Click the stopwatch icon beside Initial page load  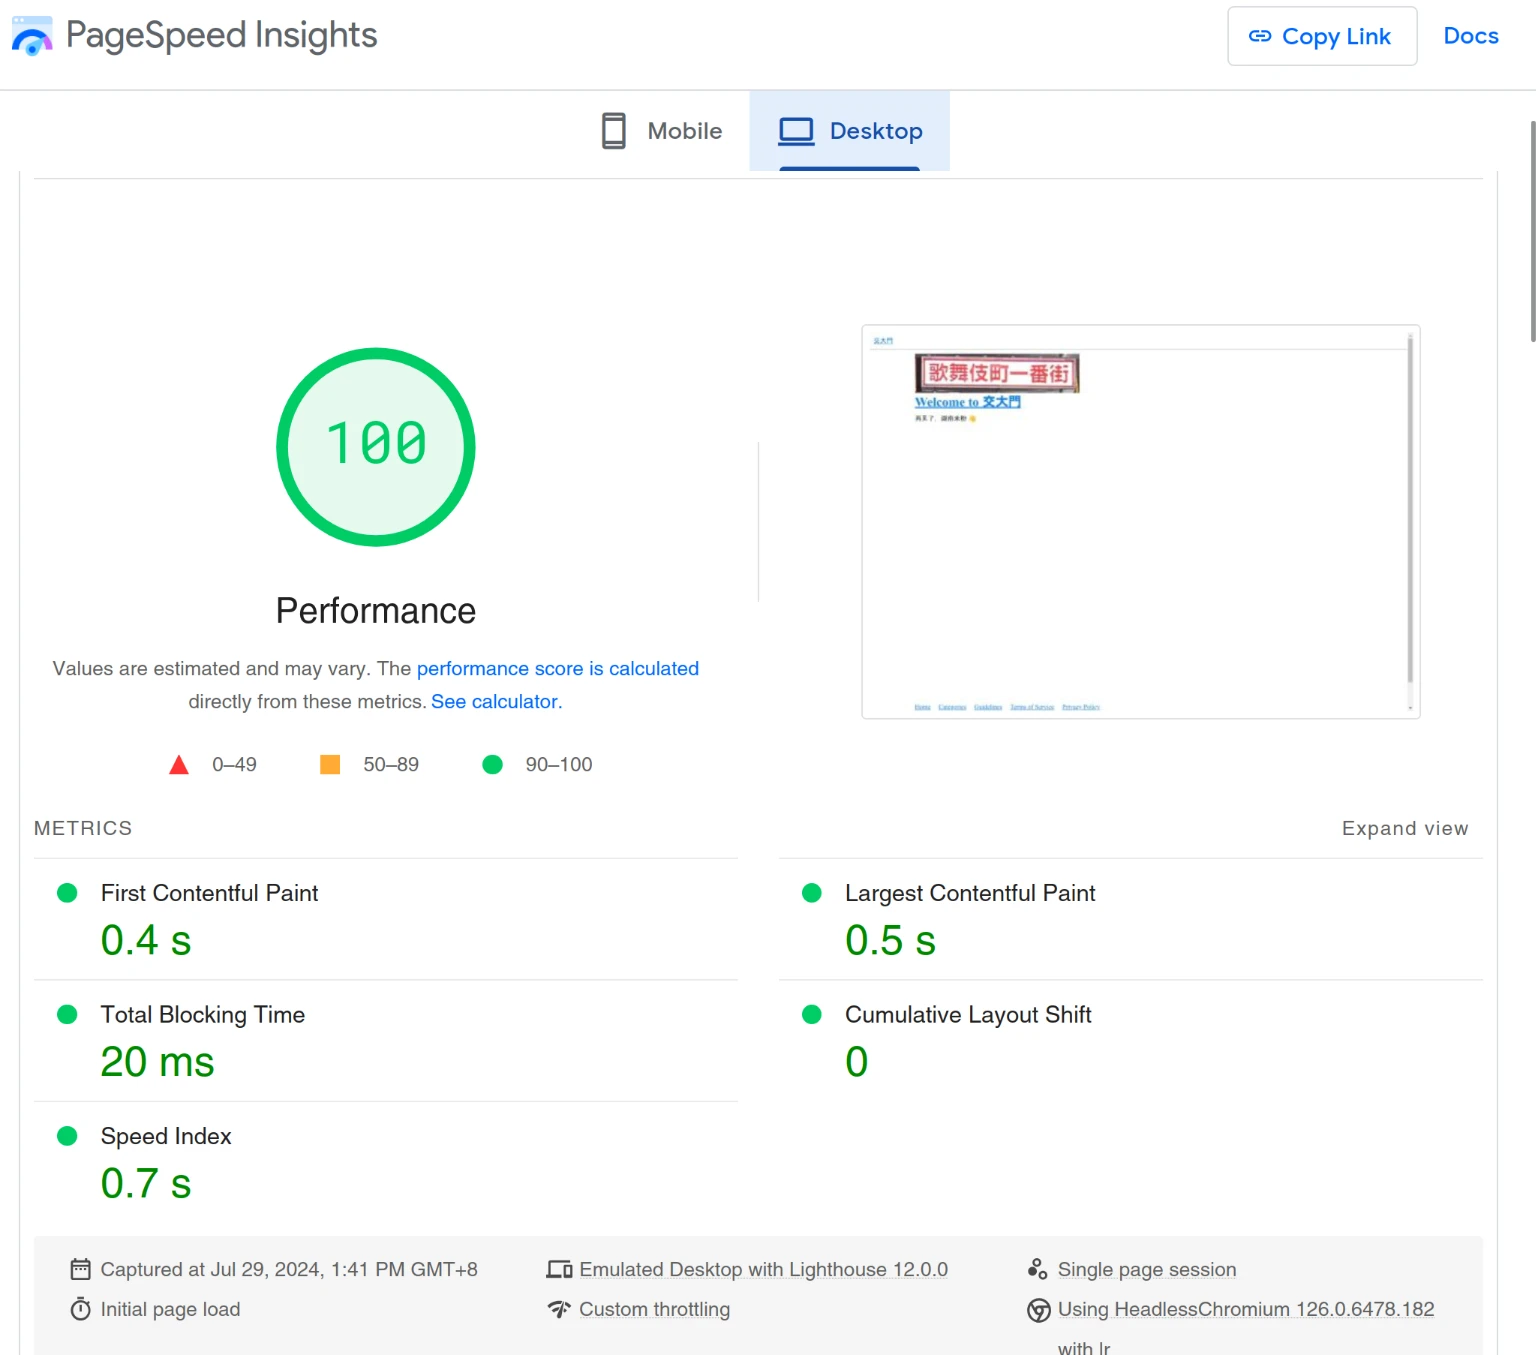click(x=81, y=1309)
